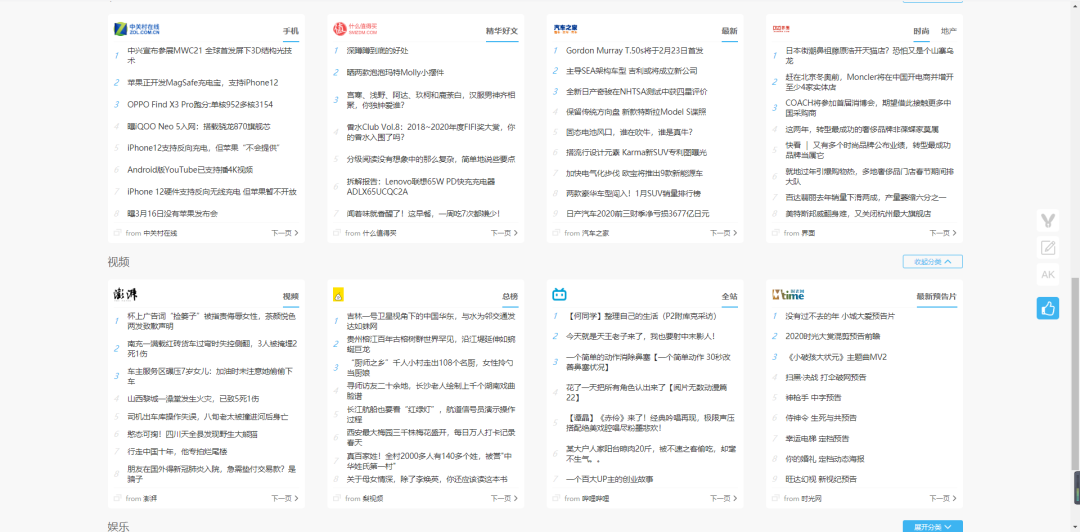Viewport: 1080px width, 532px height.
Task: Select the 视频 tab on 澎湃 card
Action: click(x=291, y=297)
